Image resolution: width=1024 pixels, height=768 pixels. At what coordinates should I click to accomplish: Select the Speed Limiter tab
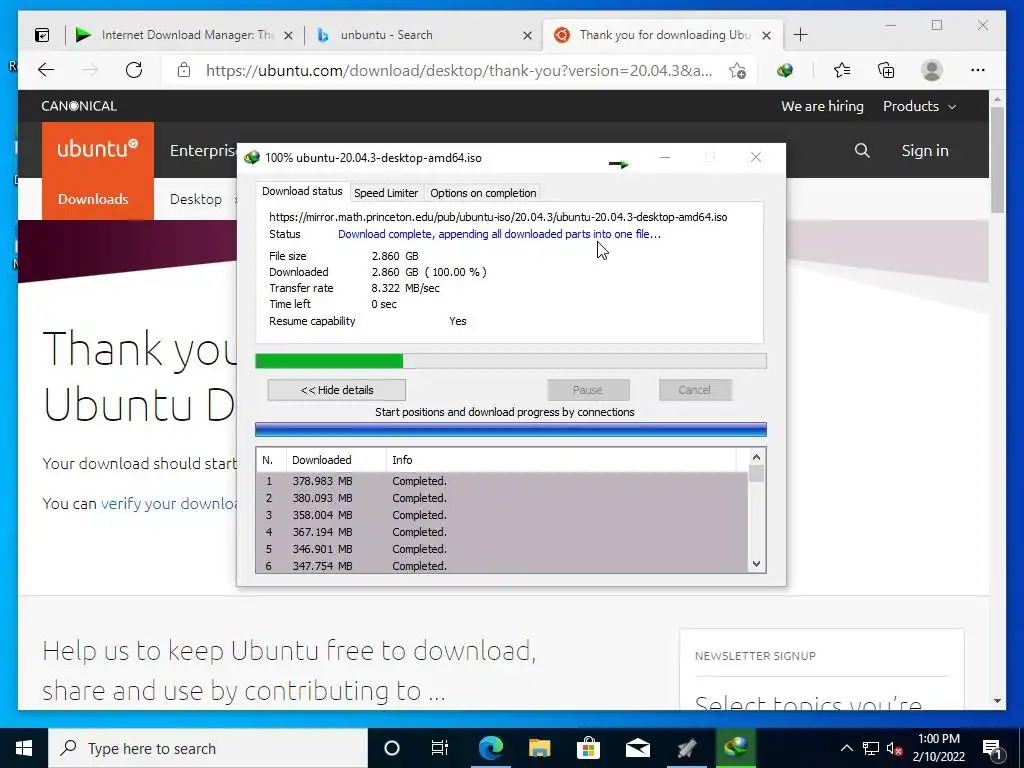pyautogui.click(x=386, y=193)
